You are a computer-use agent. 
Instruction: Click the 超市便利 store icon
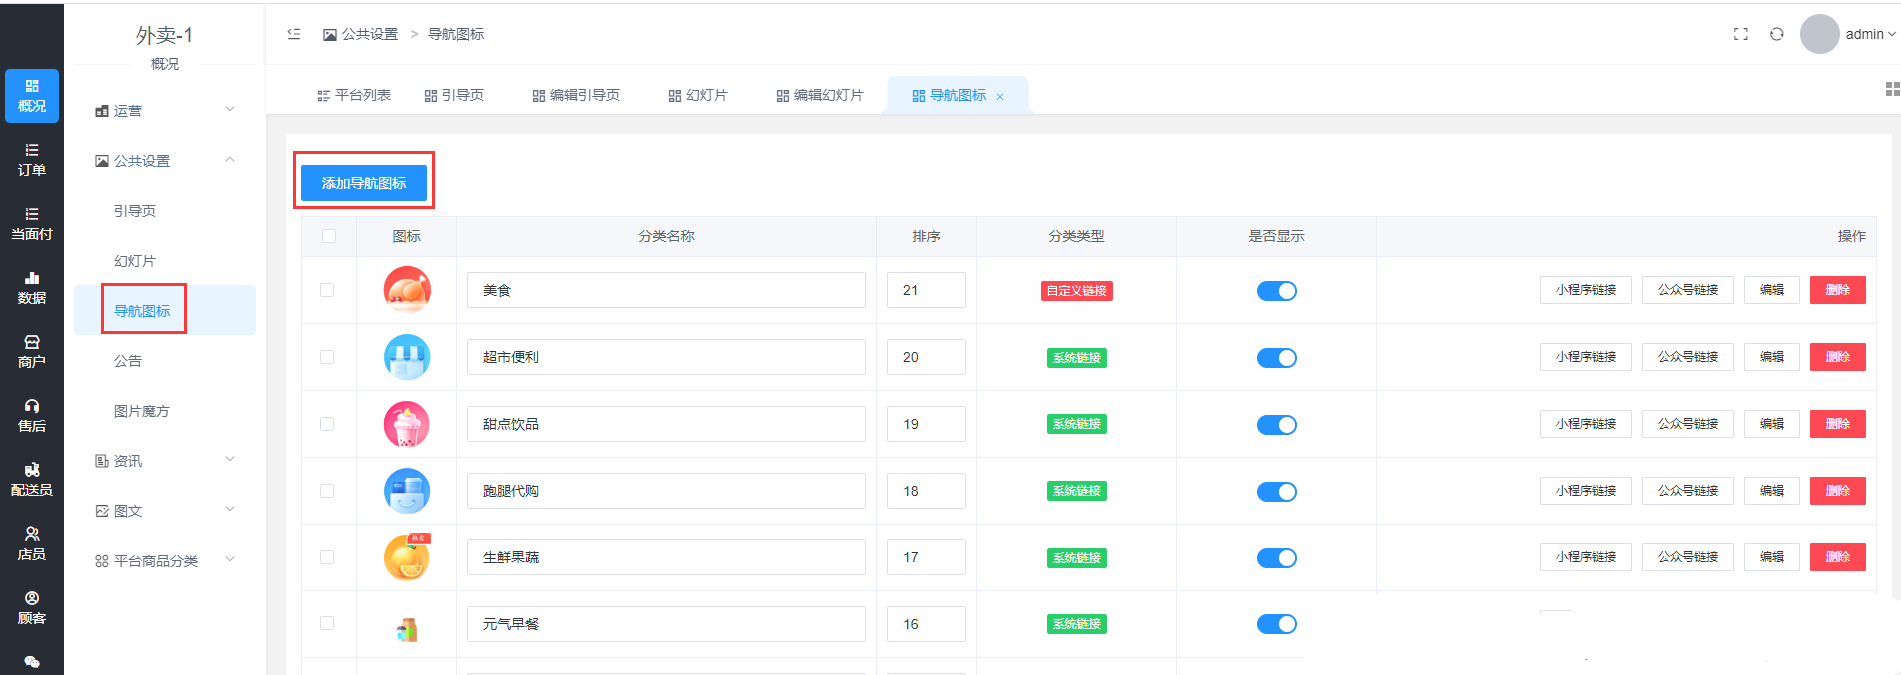407,357
